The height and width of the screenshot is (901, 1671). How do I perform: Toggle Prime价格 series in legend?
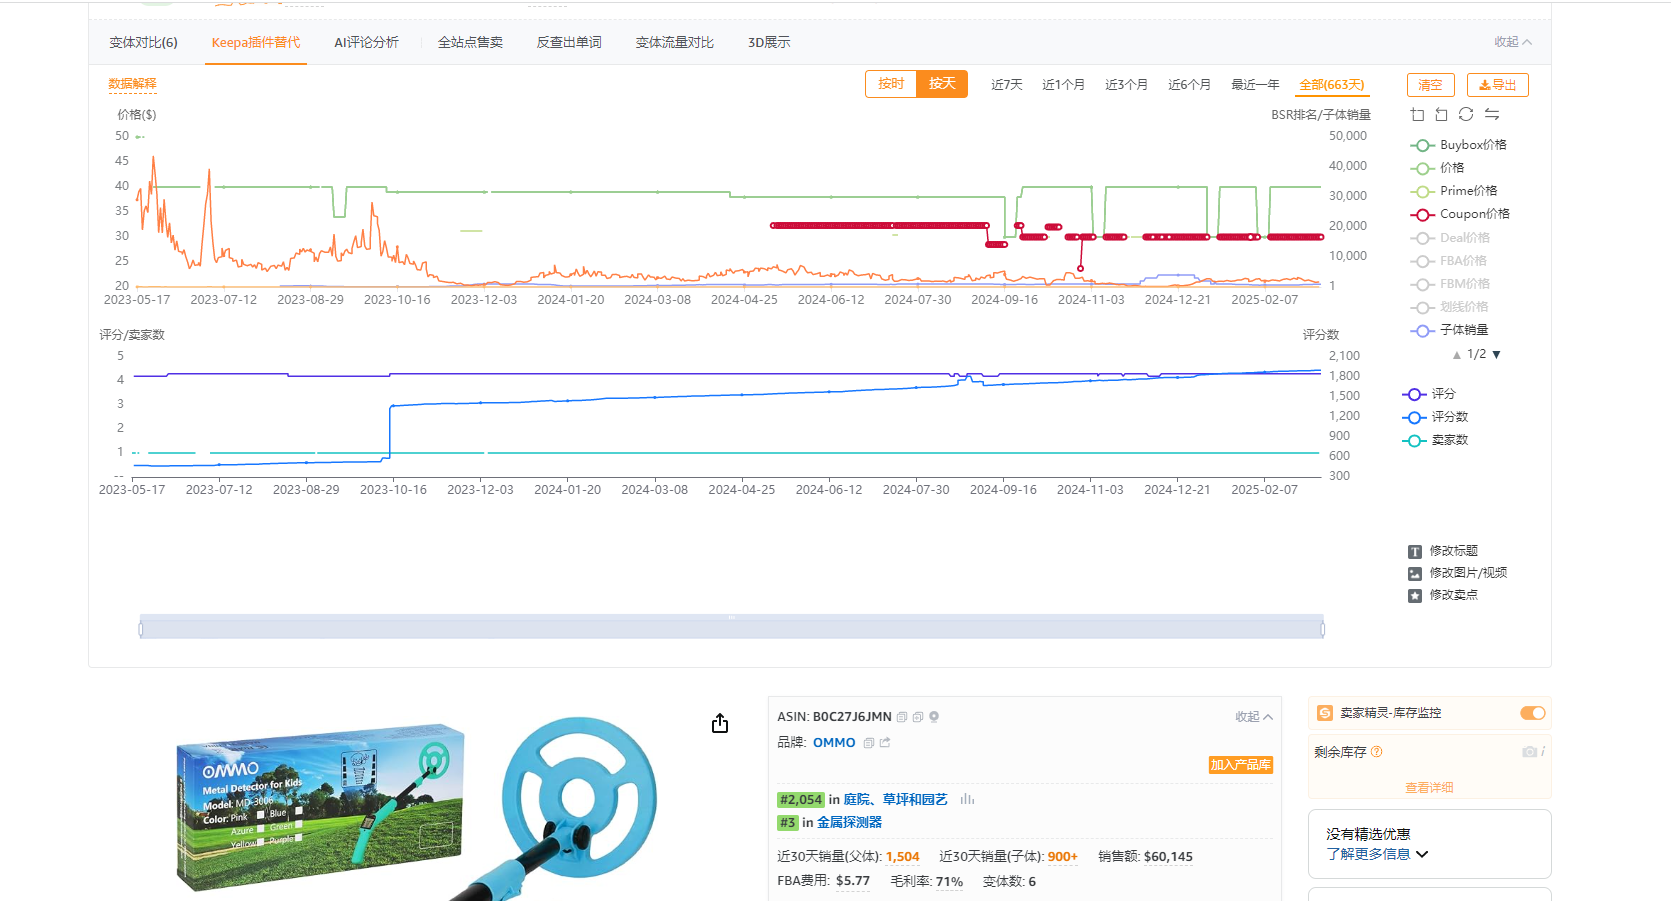[1454, 191]
